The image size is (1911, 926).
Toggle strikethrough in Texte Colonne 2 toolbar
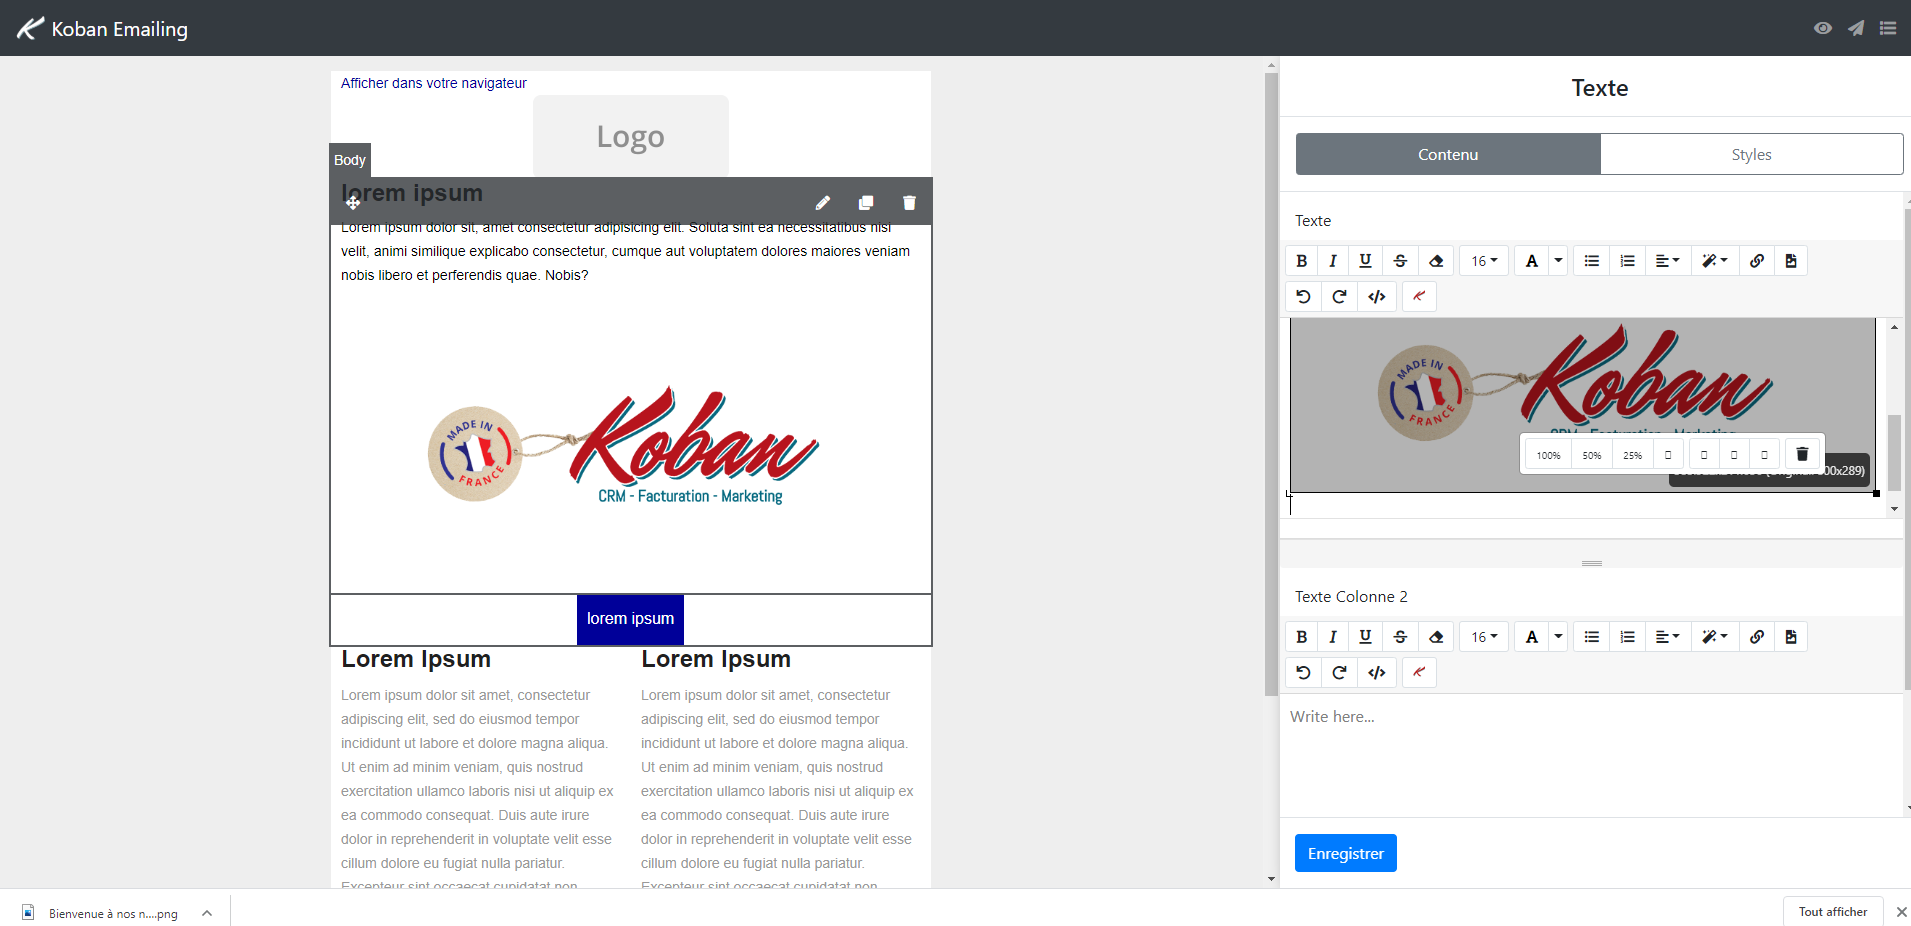pos(1400,637)
